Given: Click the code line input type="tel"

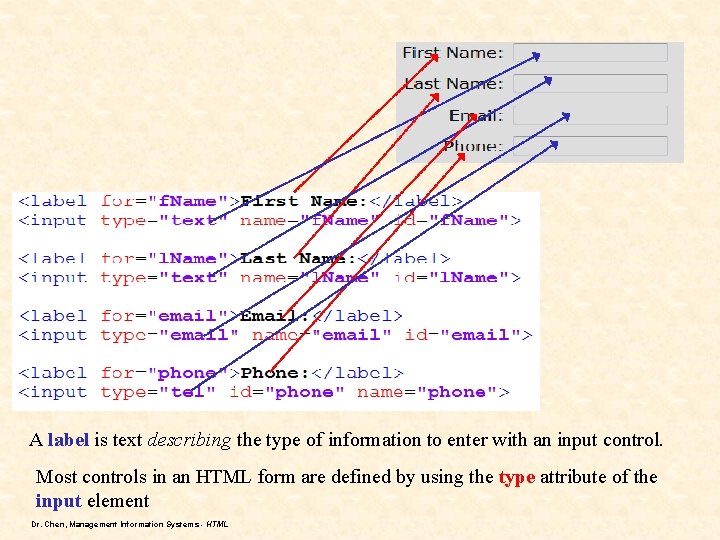Looking at the screenshot, I should coord(264,392).
